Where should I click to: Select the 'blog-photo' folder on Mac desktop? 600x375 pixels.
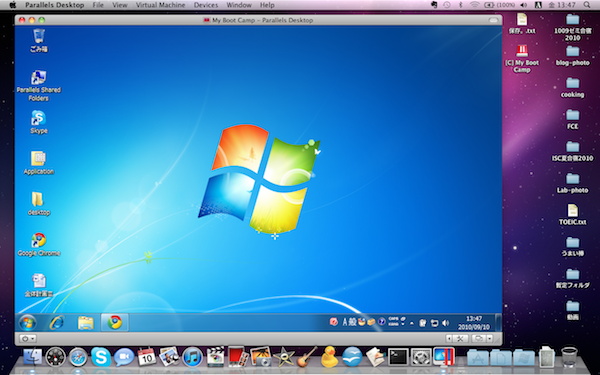572,55
